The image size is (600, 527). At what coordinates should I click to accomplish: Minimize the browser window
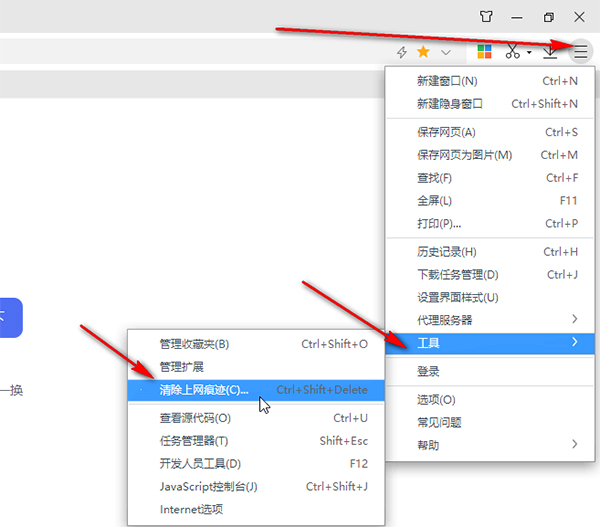[517, 17]
